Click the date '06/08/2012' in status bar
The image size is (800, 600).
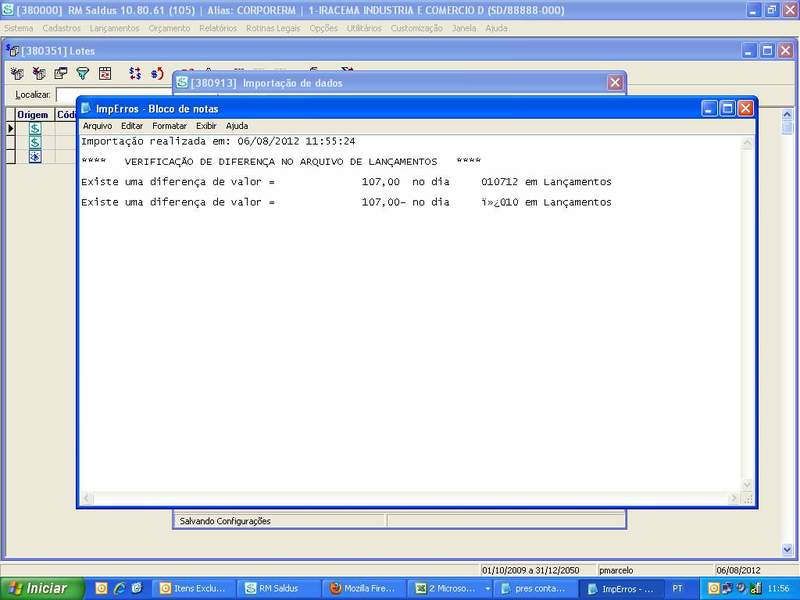[738, 570]
